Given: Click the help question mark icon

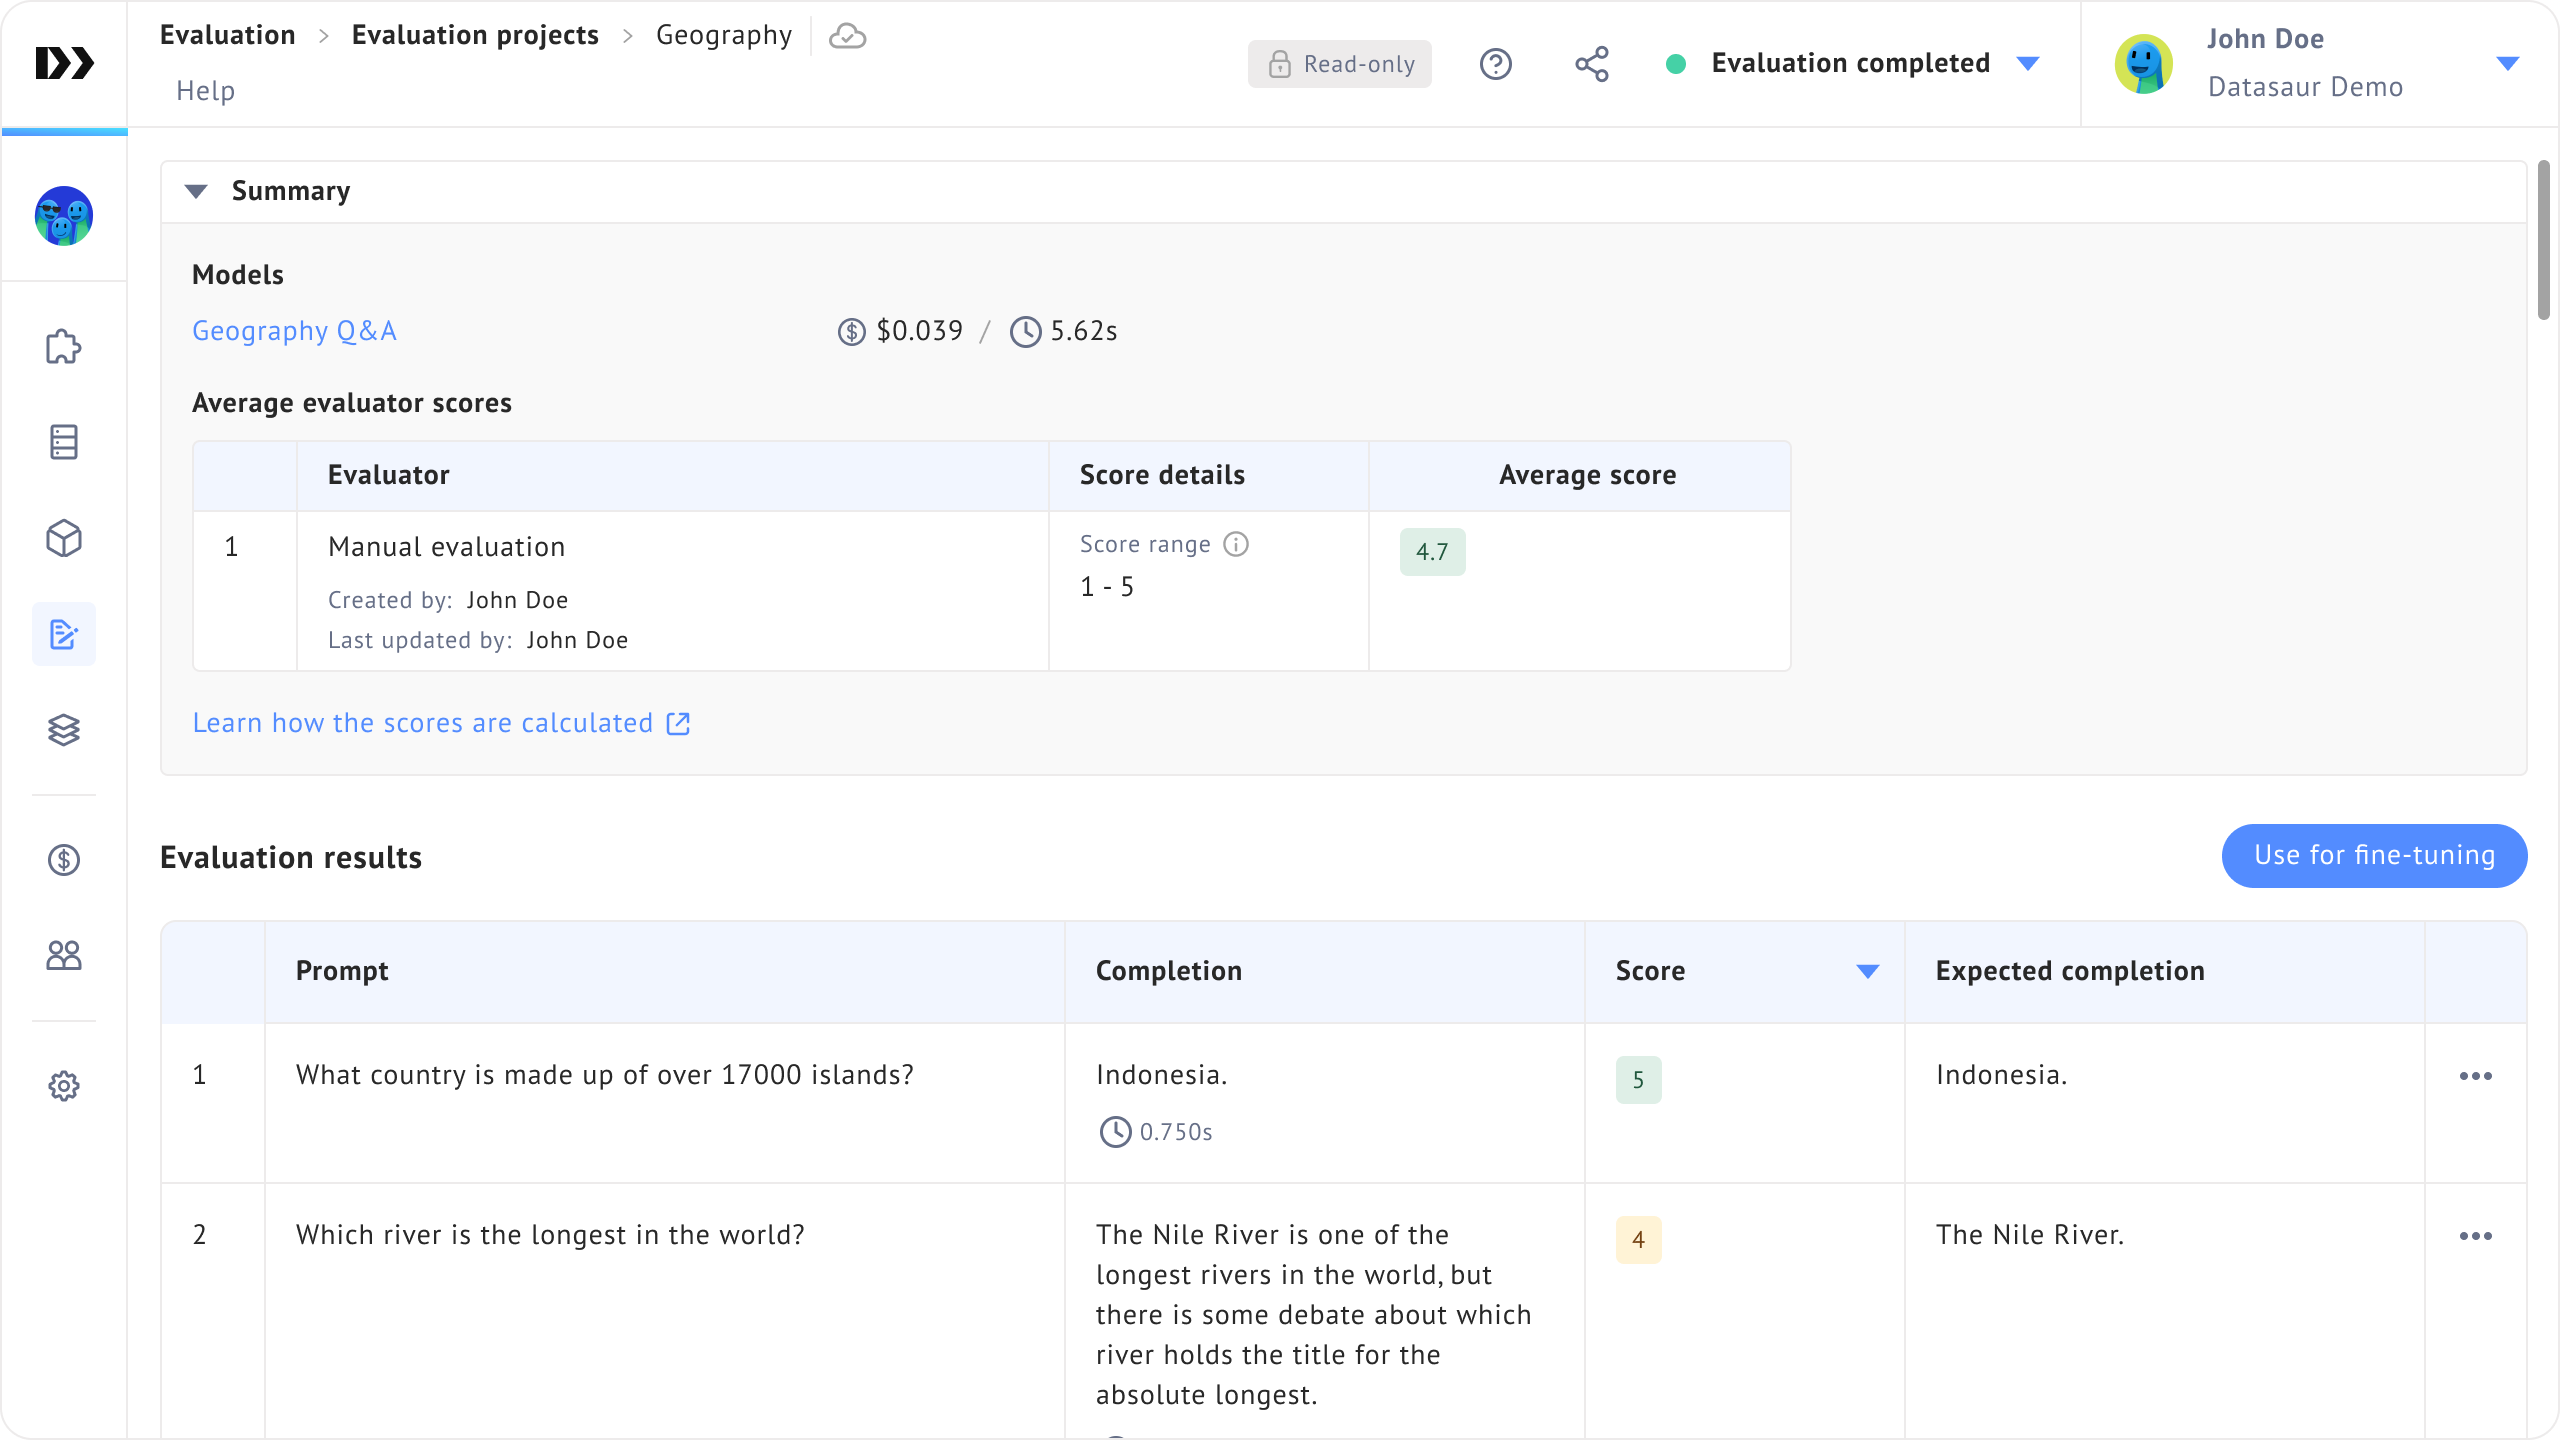Looking at the screenshot, I should pos(1496,64).
